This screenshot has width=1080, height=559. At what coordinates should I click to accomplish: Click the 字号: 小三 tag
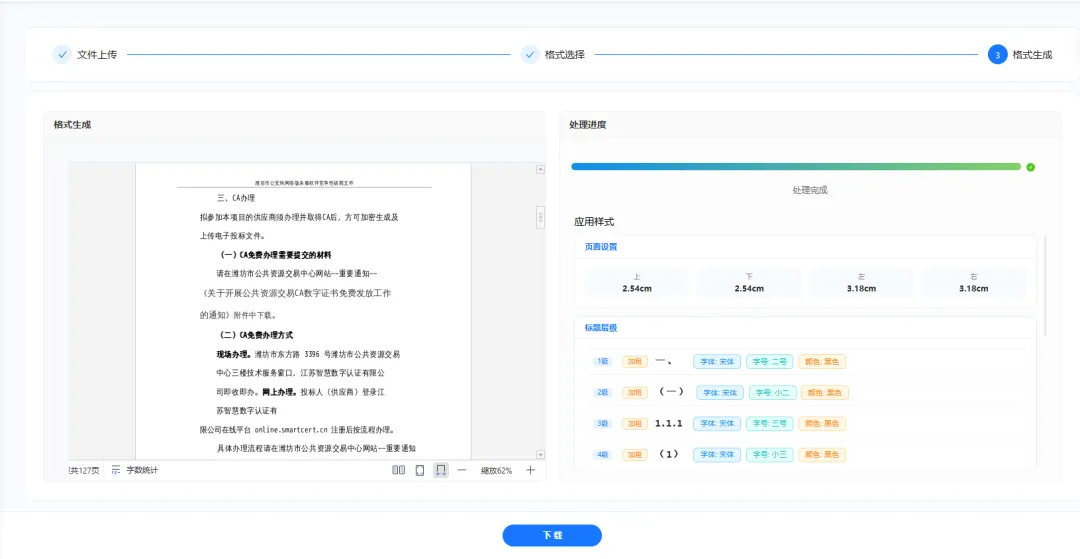(x=770, y=454)
